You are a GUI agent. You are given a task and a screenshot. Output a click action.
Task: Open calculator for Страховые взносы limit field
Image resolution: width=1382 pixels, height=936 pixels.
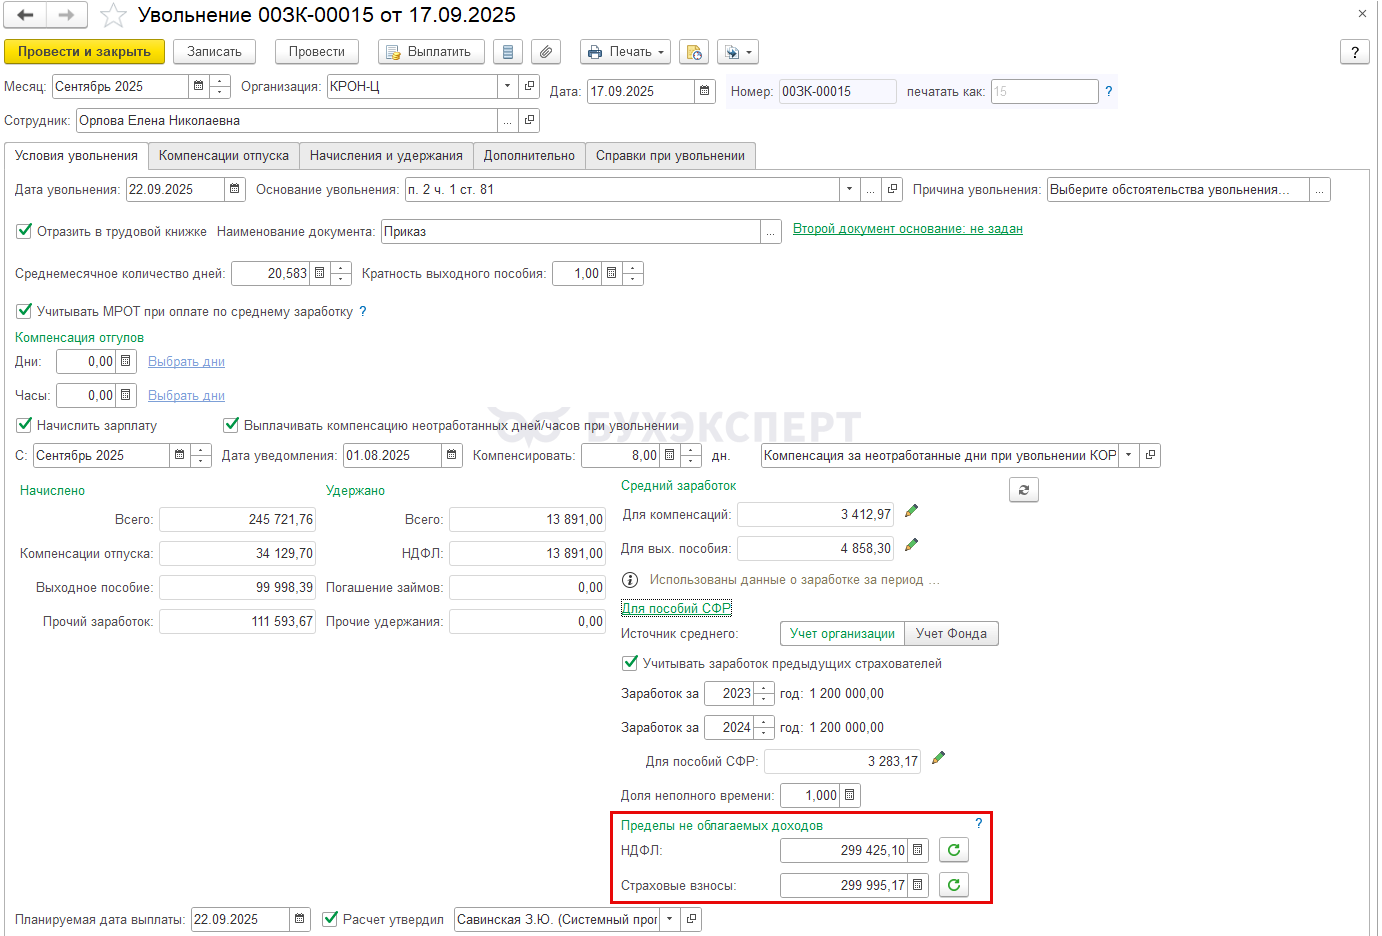[918, 885]
